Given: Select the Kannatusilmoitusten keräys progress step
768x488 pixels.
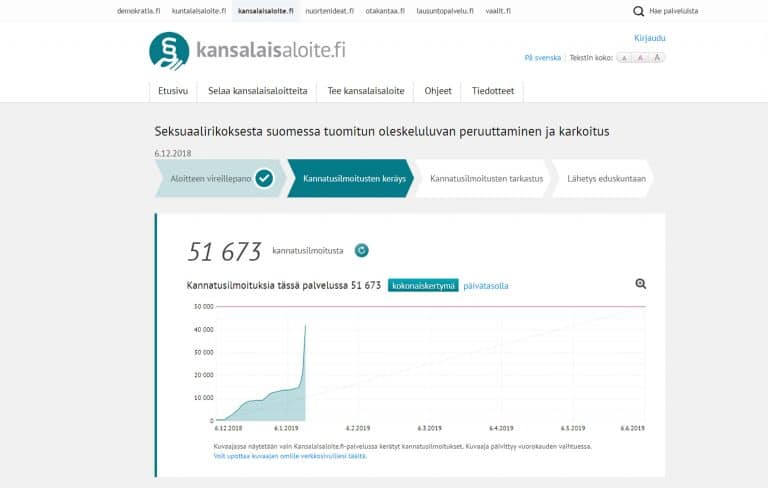Looking at the screenshot, I should click(348, 179).
